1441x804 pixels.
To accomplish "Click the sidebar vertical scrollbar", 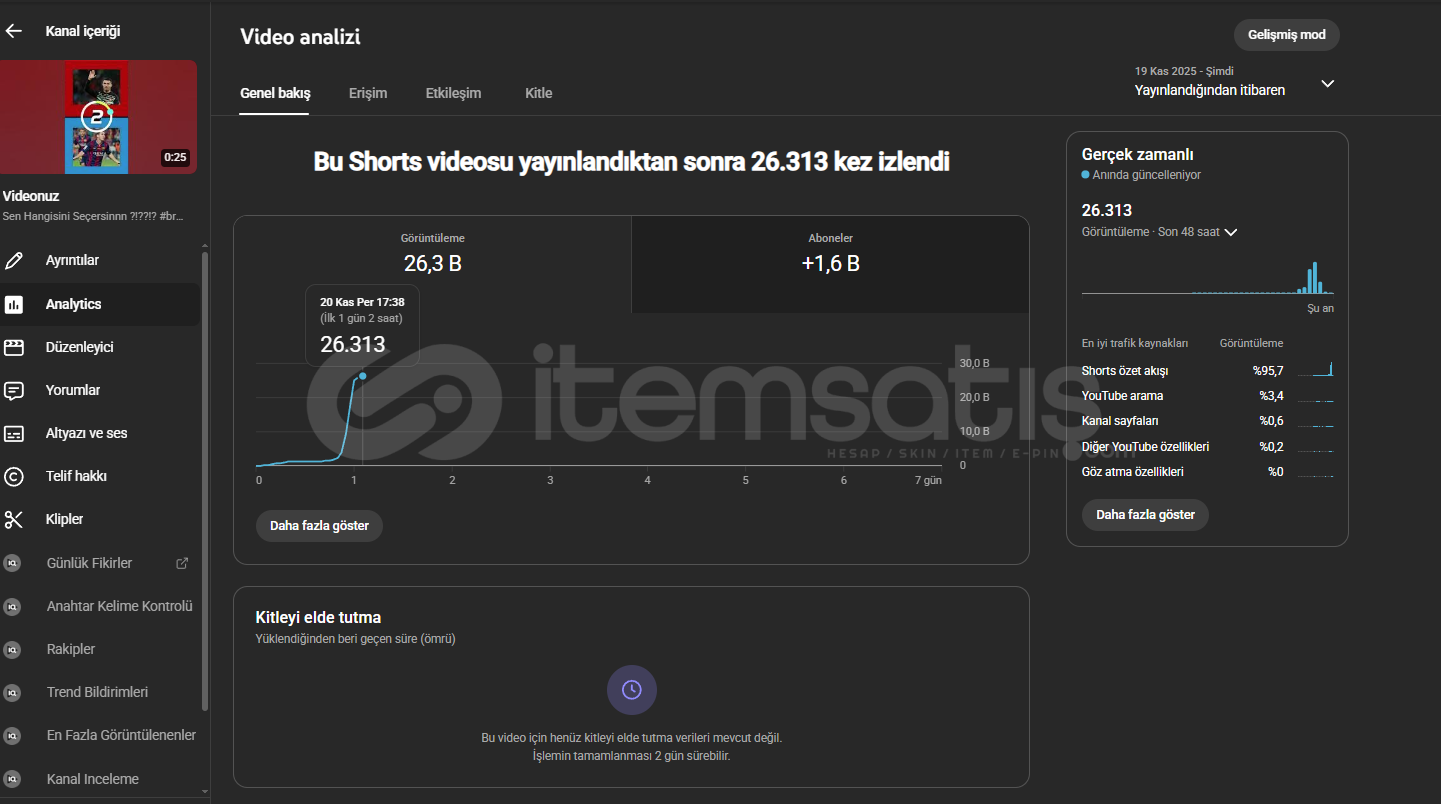I will [205, 480].
